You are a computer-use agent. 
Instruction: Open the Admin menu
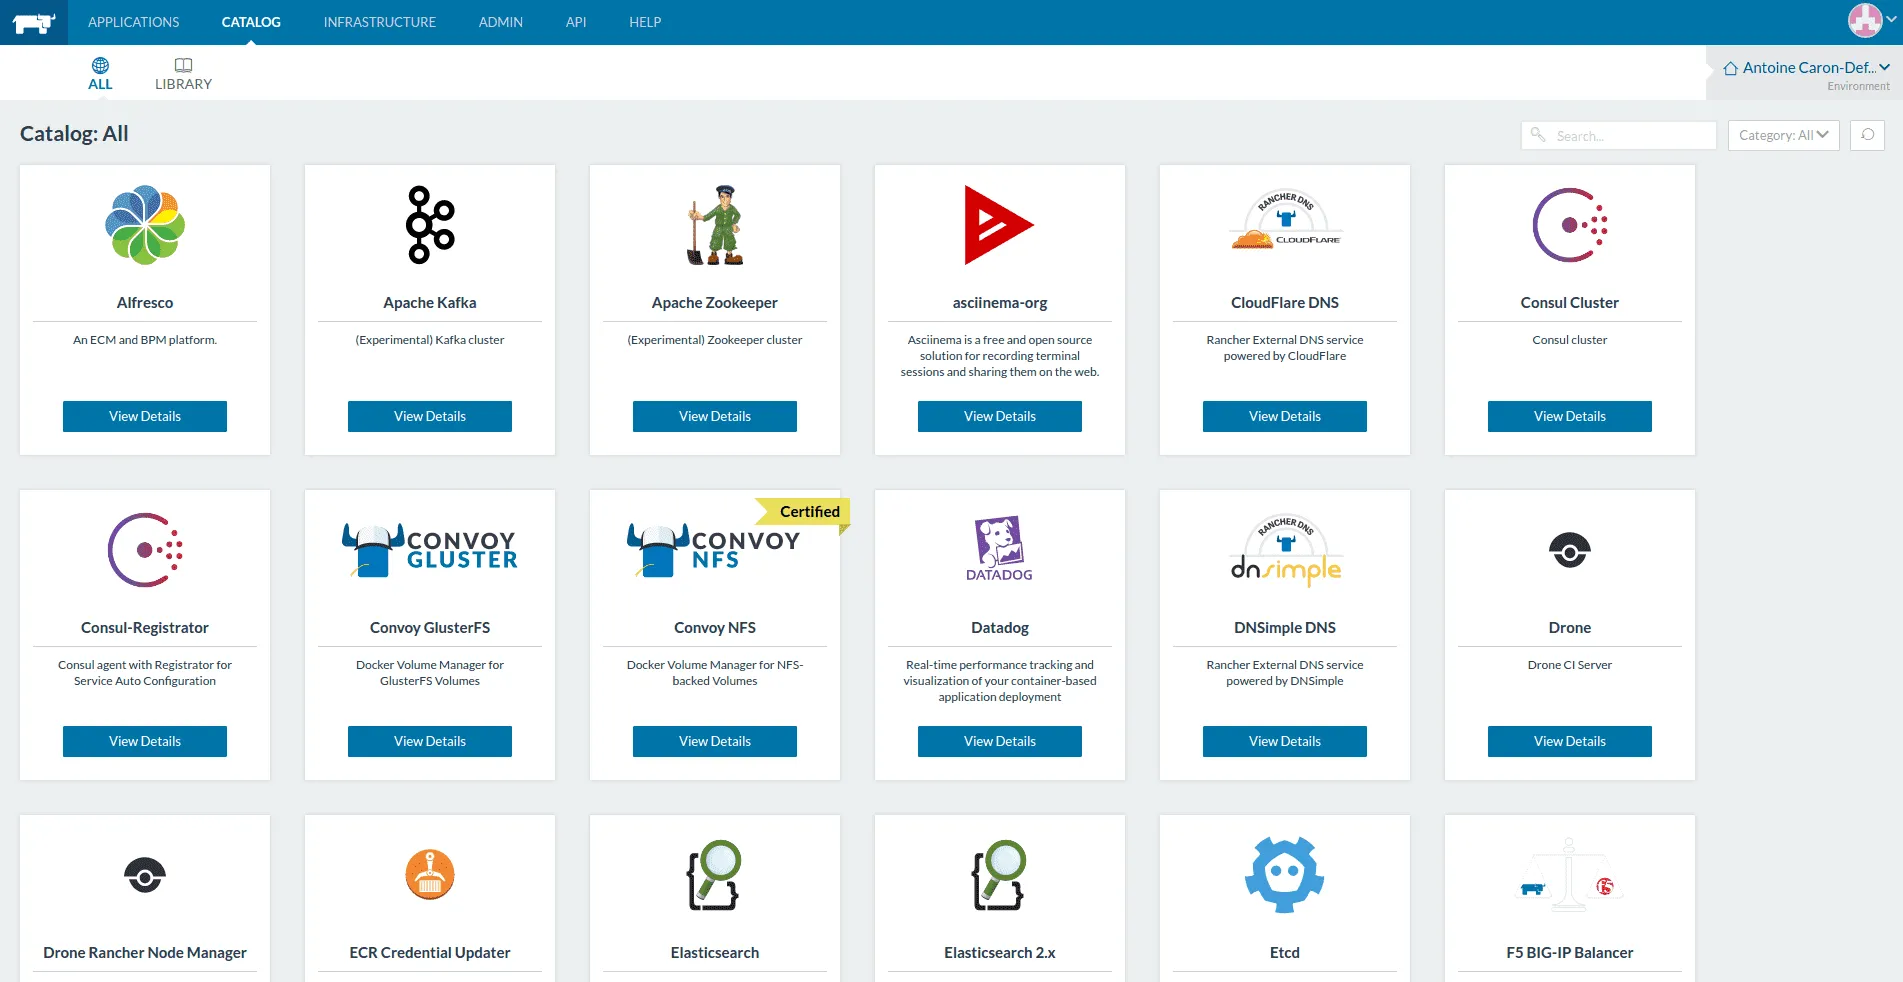[500, 22]
